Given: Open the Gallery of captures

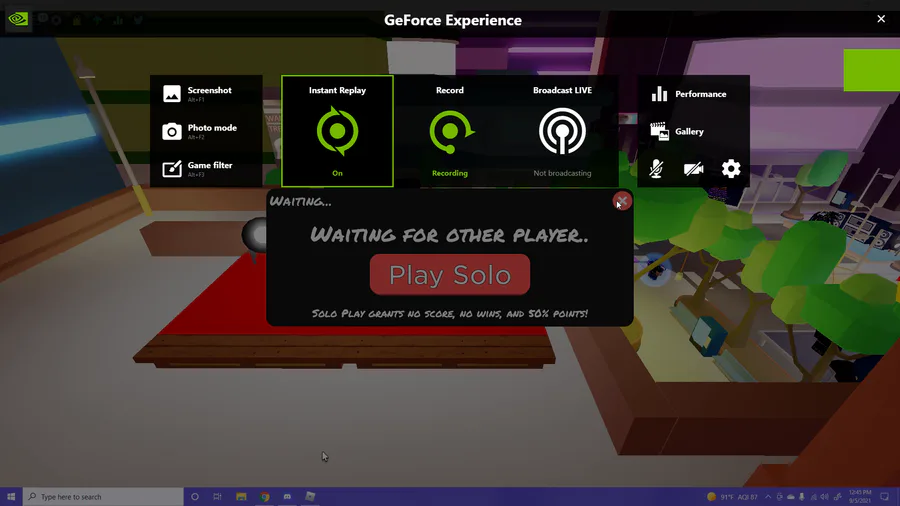Looking at the screenshot, I should point(677,131).
